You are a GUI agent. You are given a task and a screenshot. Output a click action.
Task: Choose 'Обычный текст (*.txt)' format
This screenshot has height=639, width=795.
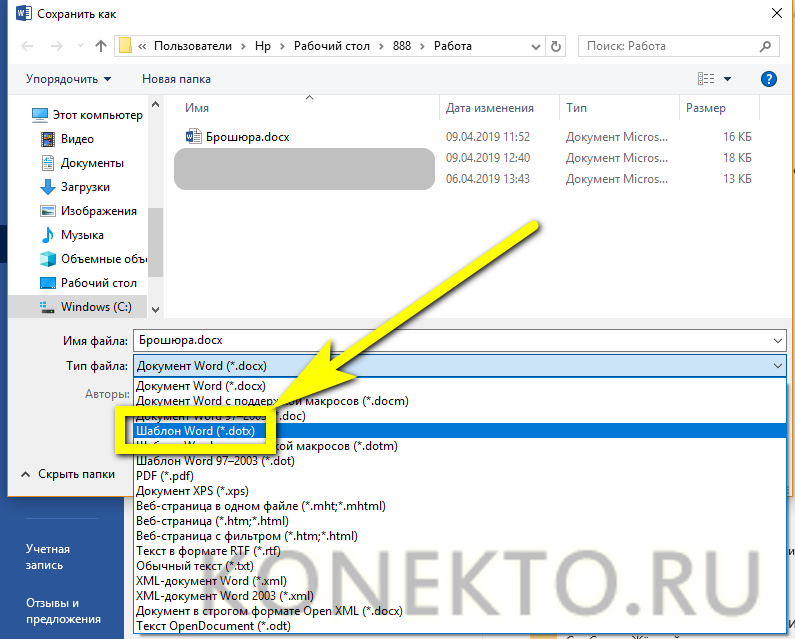[x=460, y=566]
